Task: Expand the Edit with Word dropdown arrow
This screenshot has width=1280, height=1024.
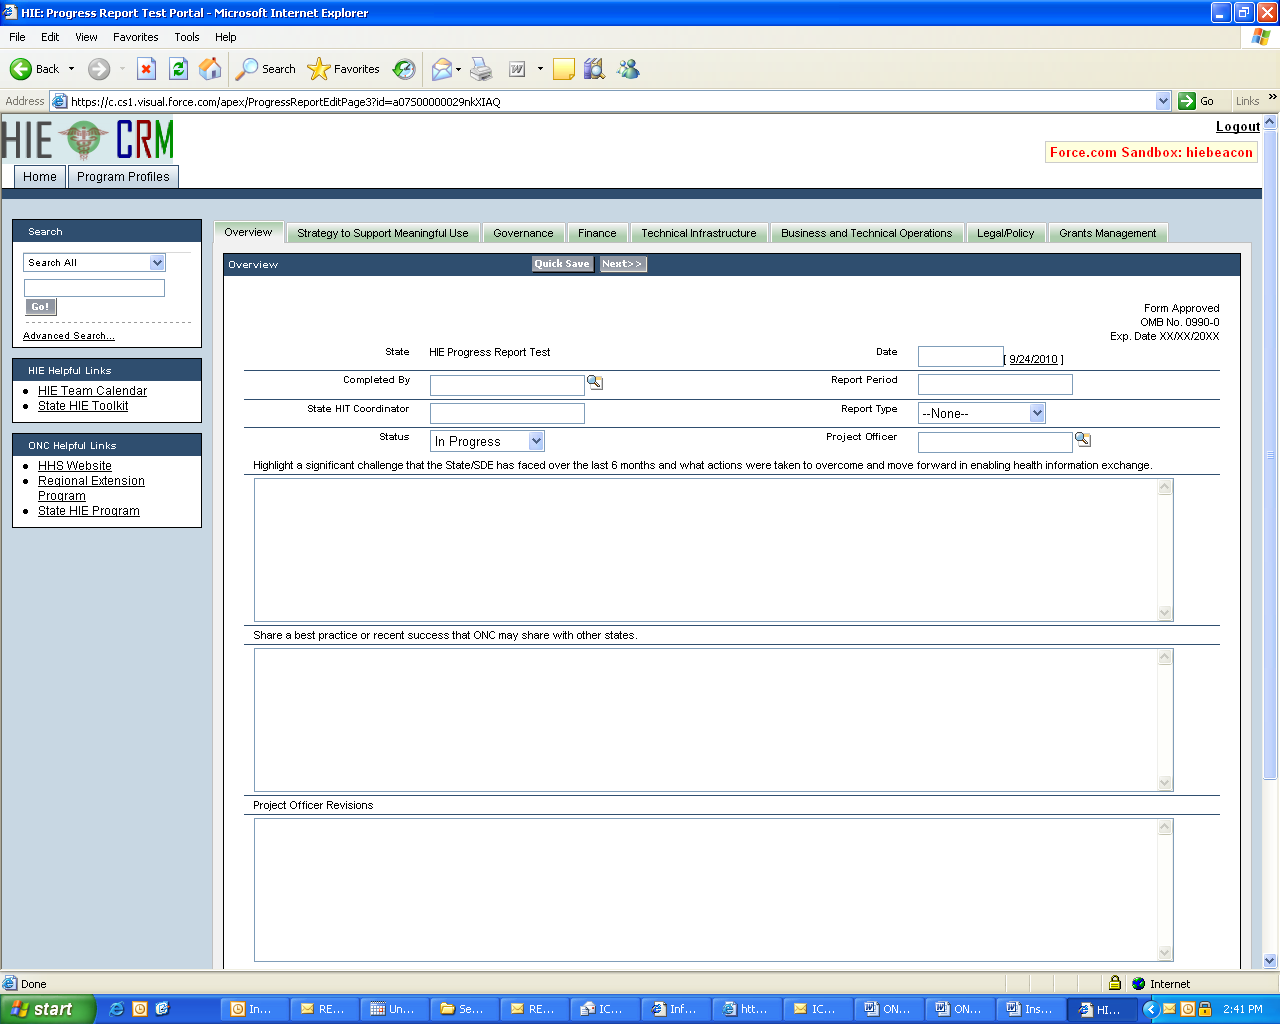Action: click(540, 69)
